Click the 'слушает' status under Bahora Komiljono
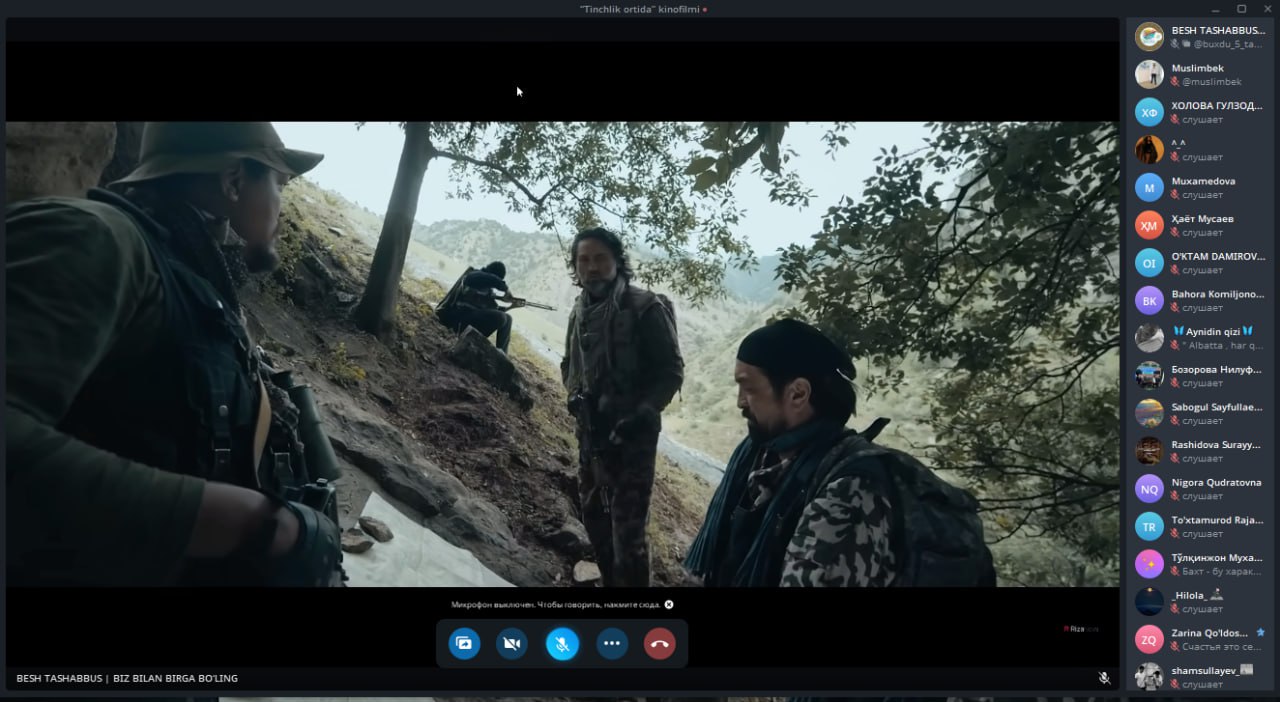This screenshot has width=1280, height=702. click(1202, 308)
